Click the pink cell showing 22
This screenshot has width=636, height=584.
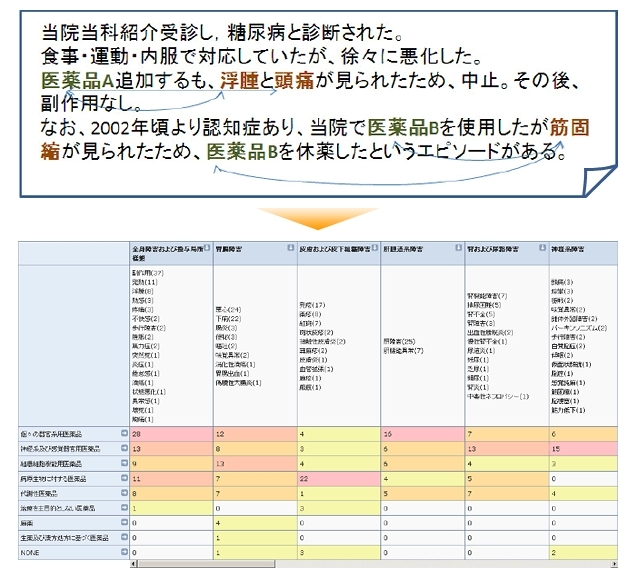(x=339, y=479)
